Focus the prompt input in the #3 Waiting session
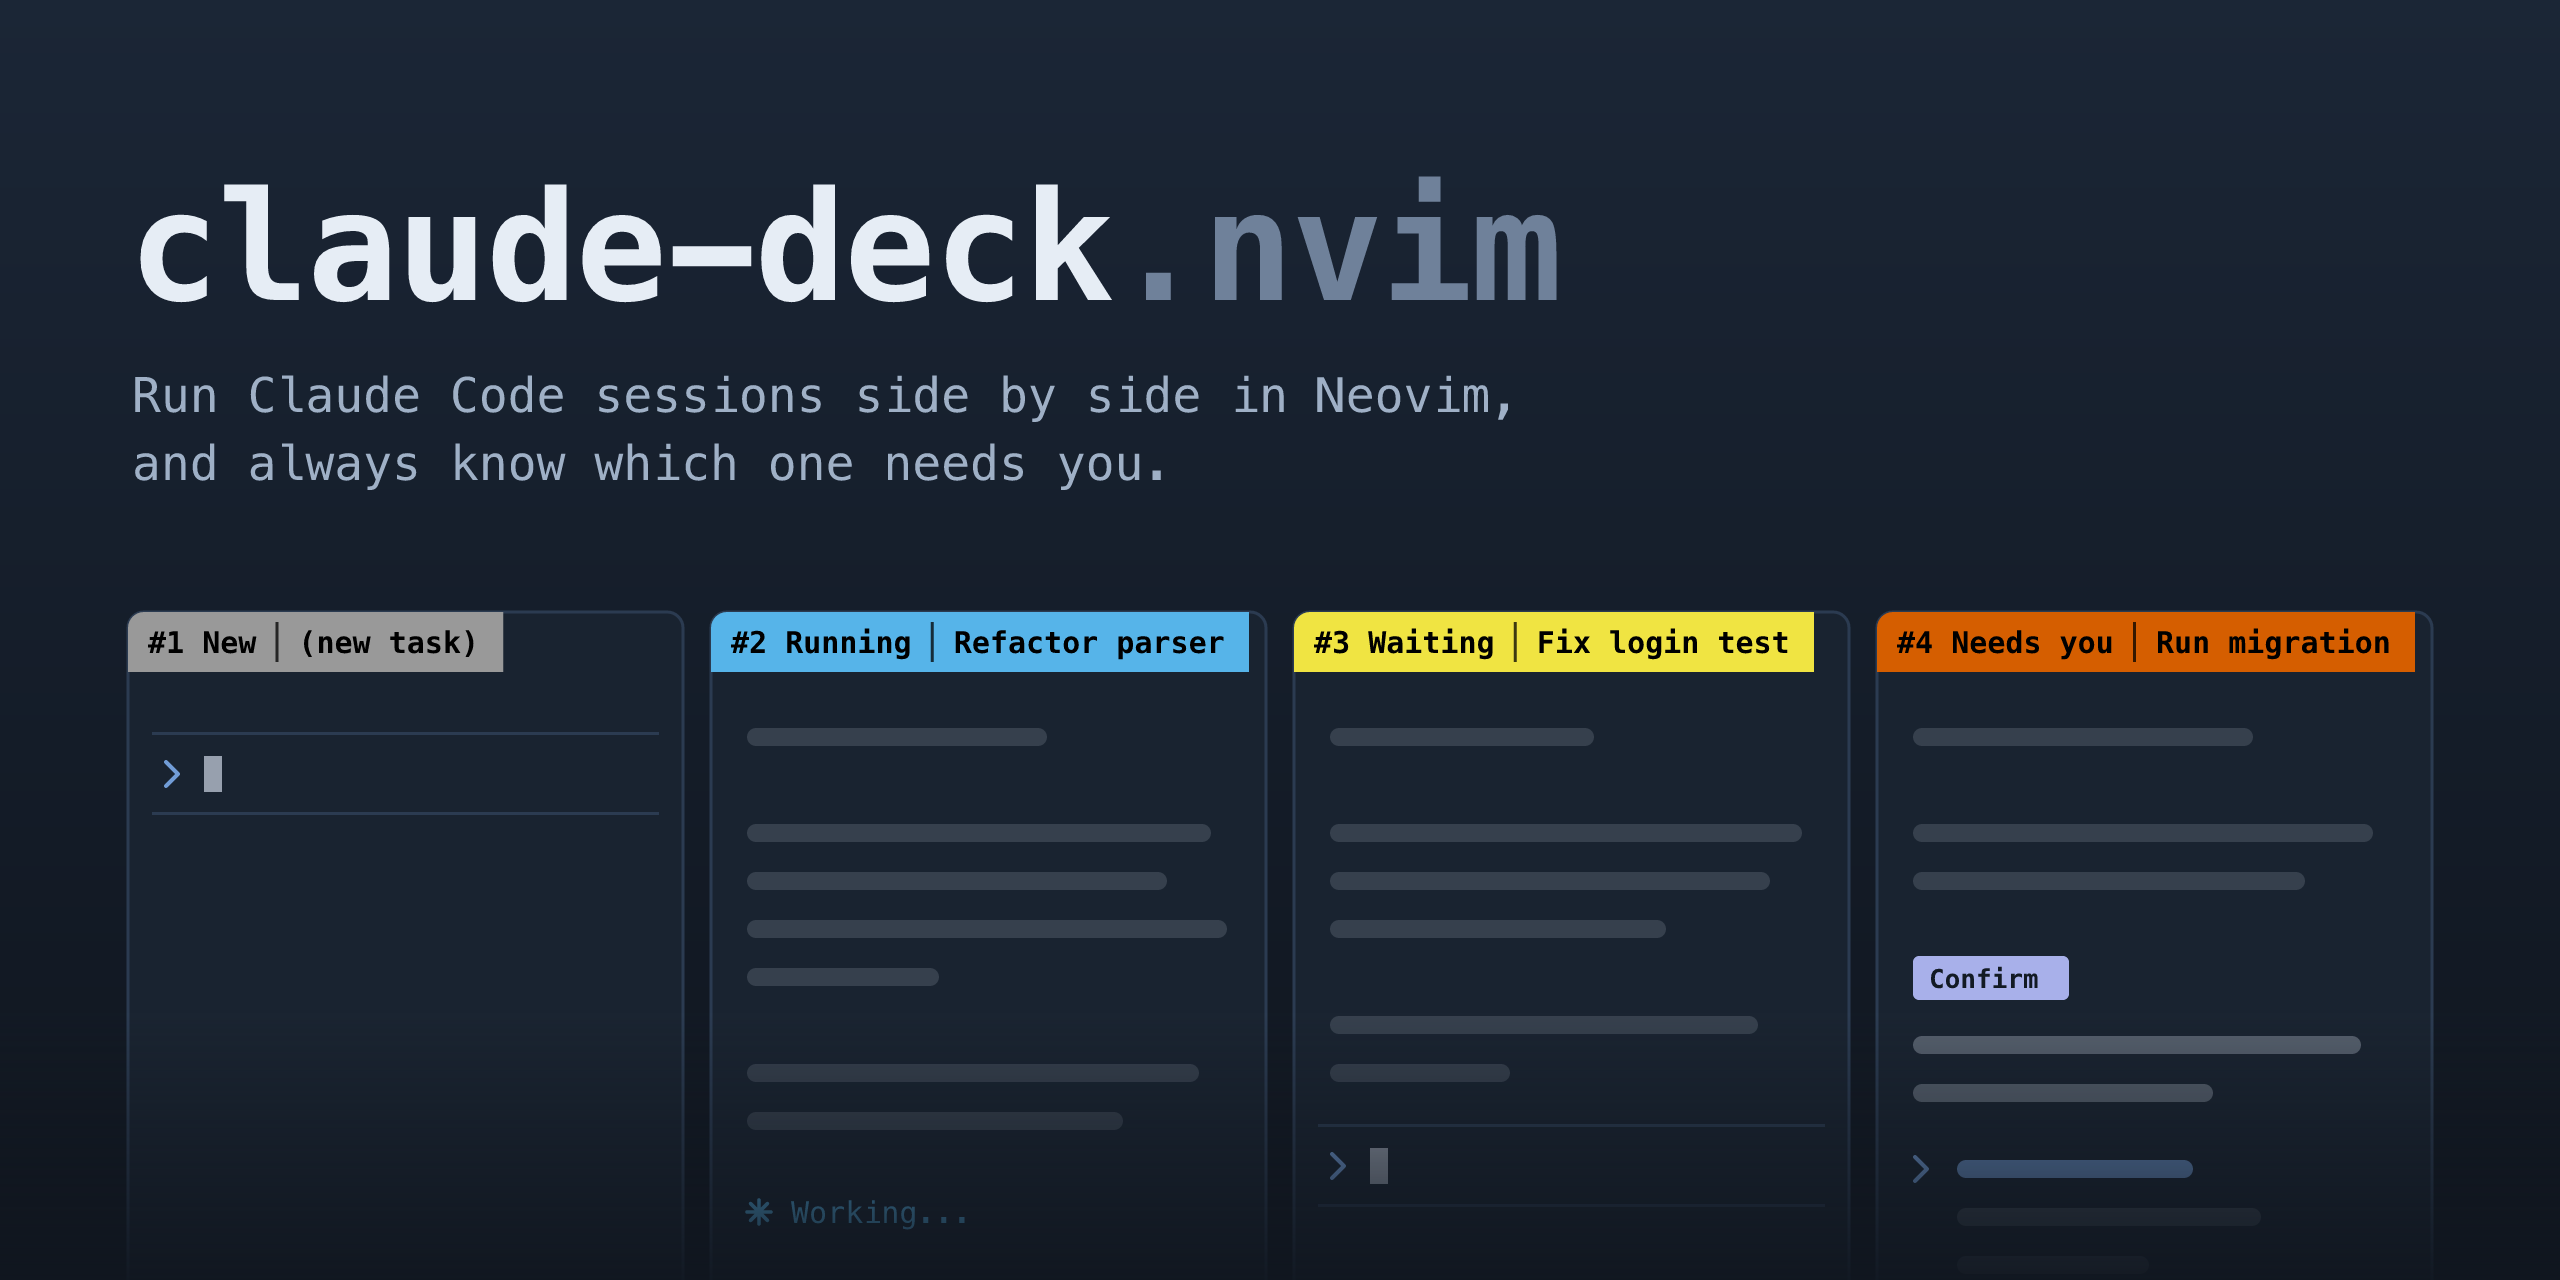 point(1571,1166)
